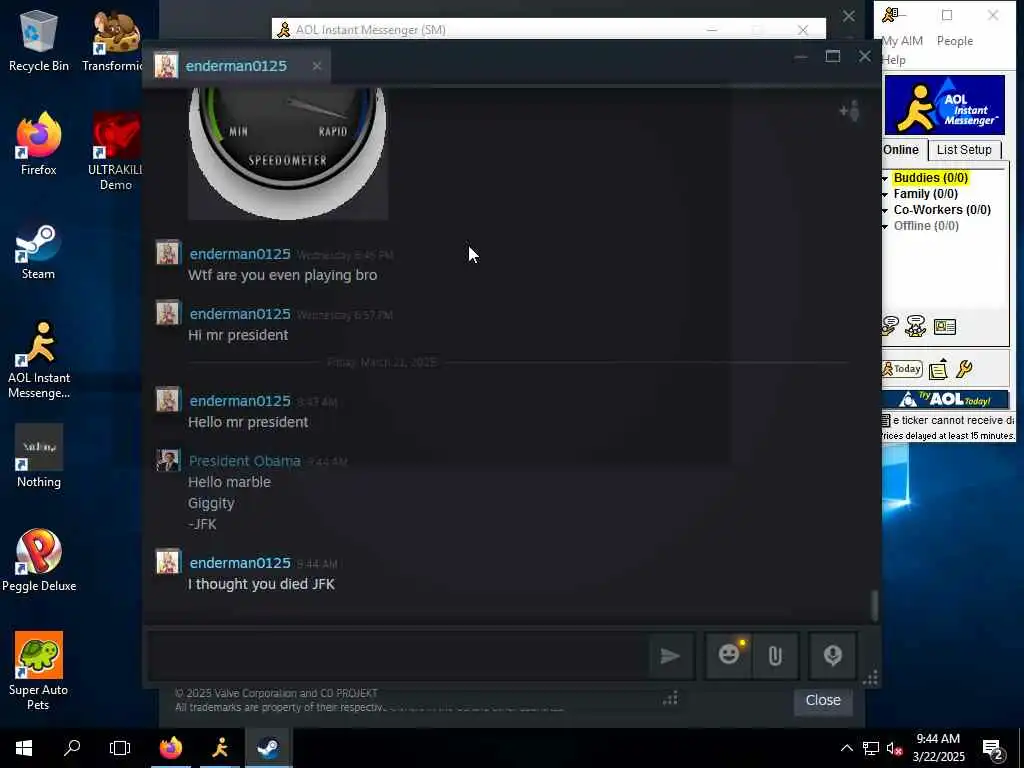
Task: Click the Try AOL Today banner
Action: pyautogui.click(x=945, y=399)
